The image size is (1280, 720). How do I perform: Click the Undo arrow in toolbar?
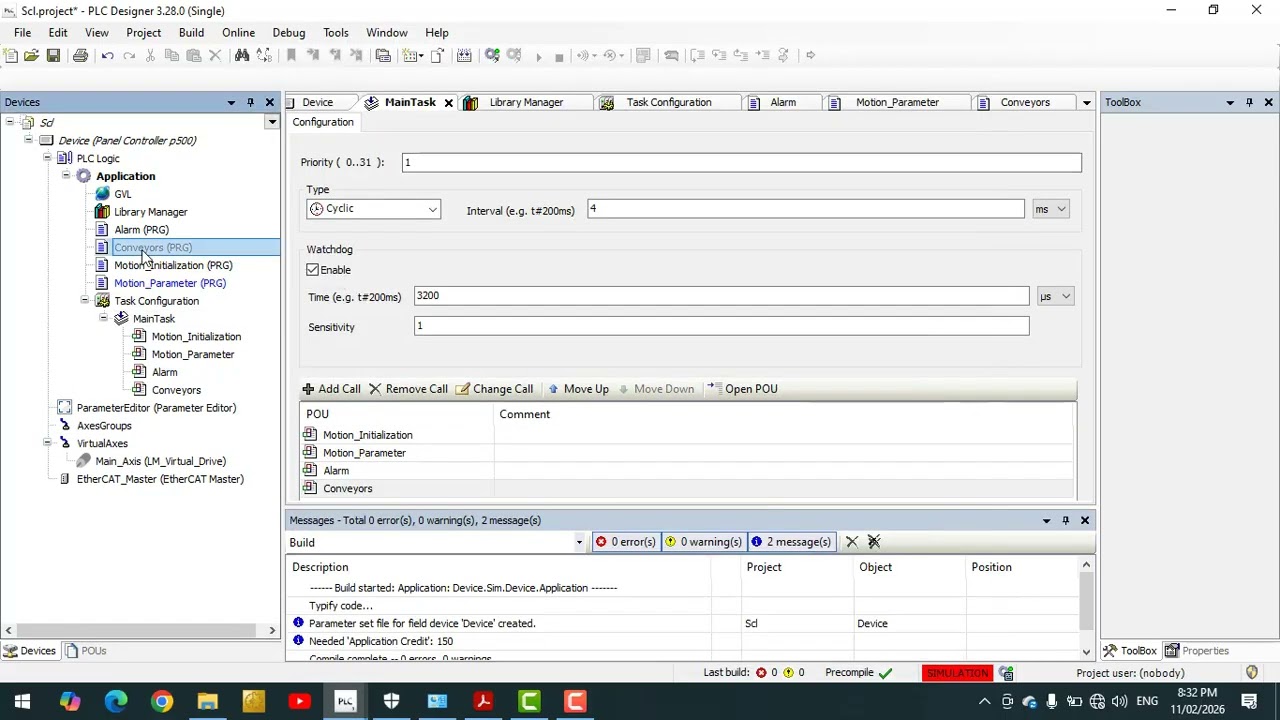tap(107, 55)
